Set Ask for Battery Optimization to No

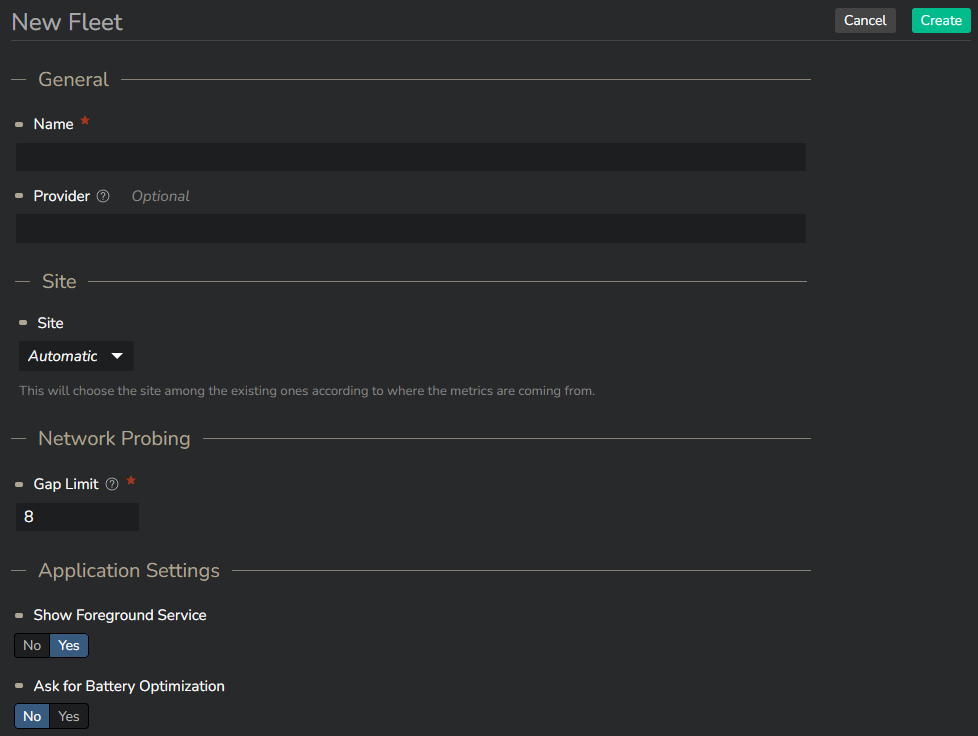32,716
